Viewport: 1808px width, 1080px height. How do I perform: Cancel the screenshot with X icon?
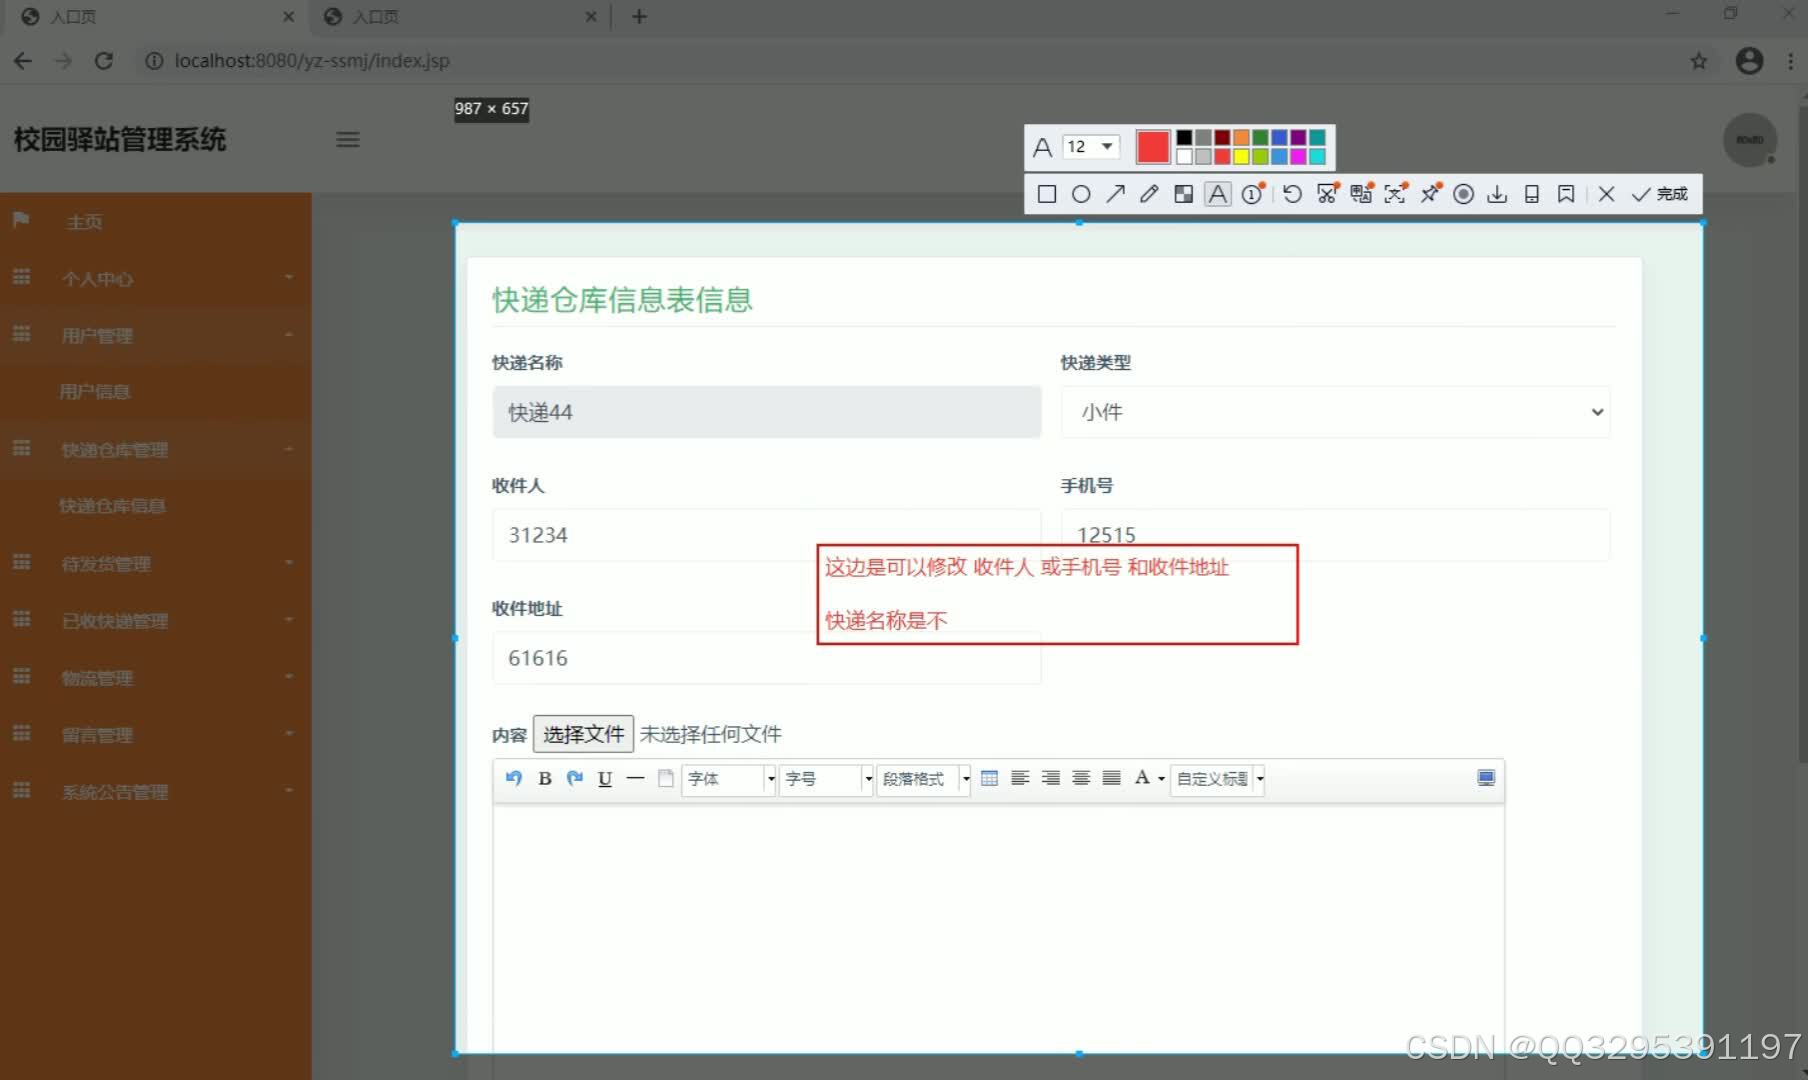tap(1606, 194)
